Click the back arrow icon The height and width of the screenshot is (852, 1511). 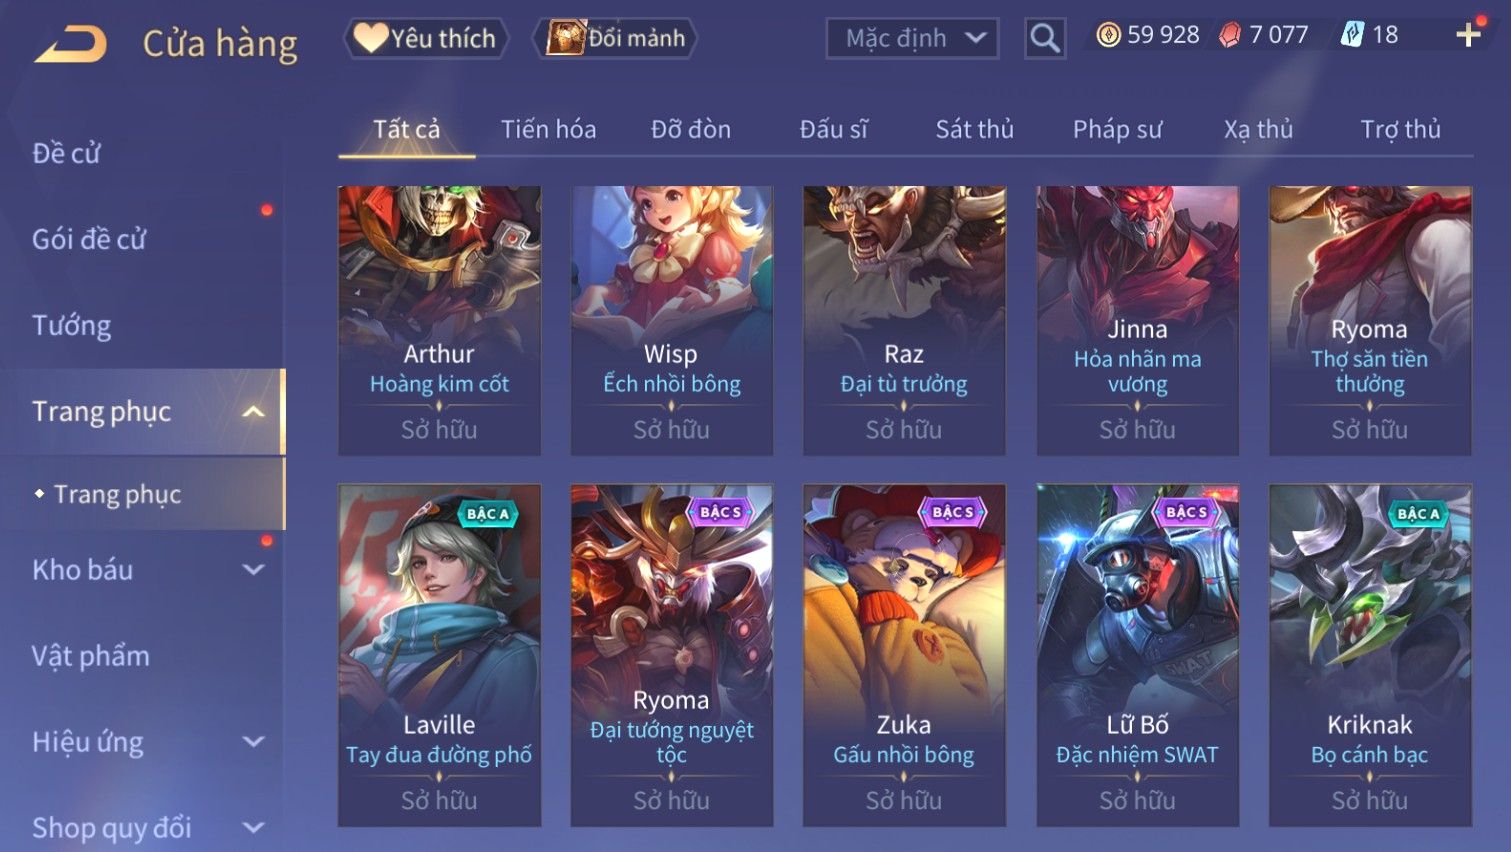point(70,44)
